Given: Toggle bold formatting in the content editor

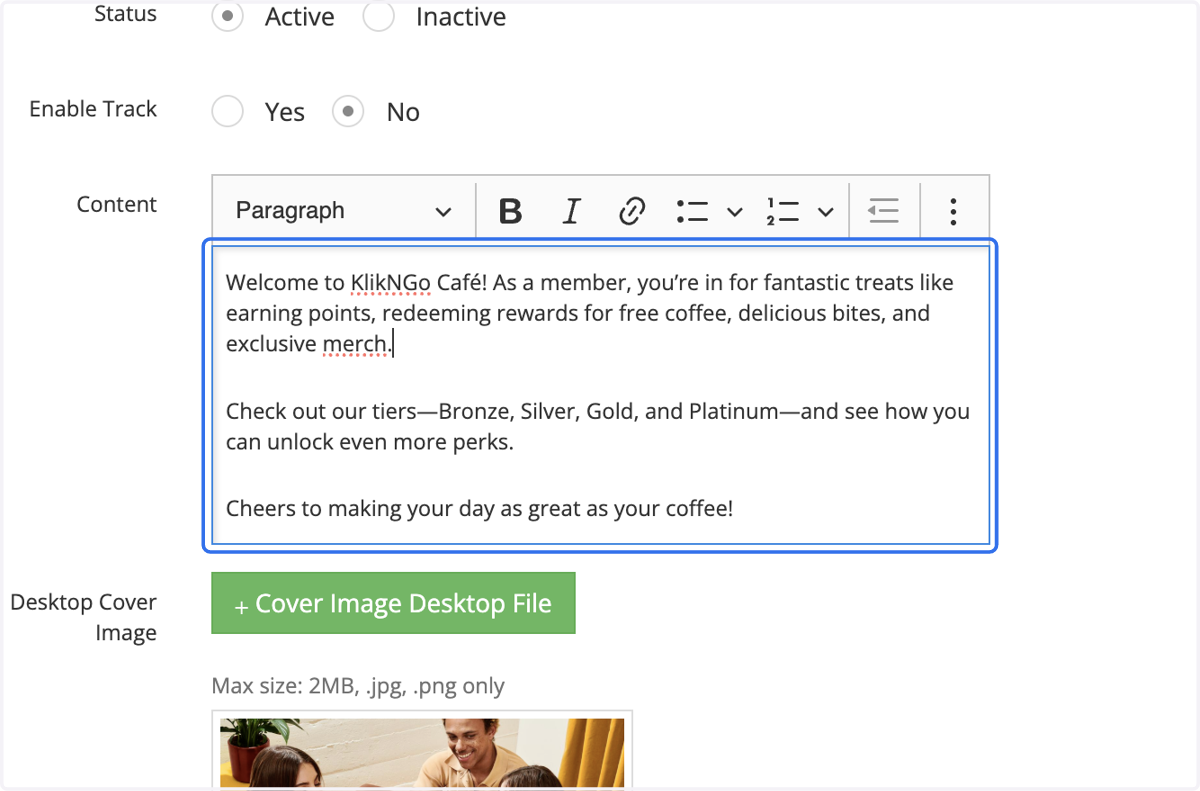Looking at the screenshot, I should pyautogui.click(x=510, y=211).
